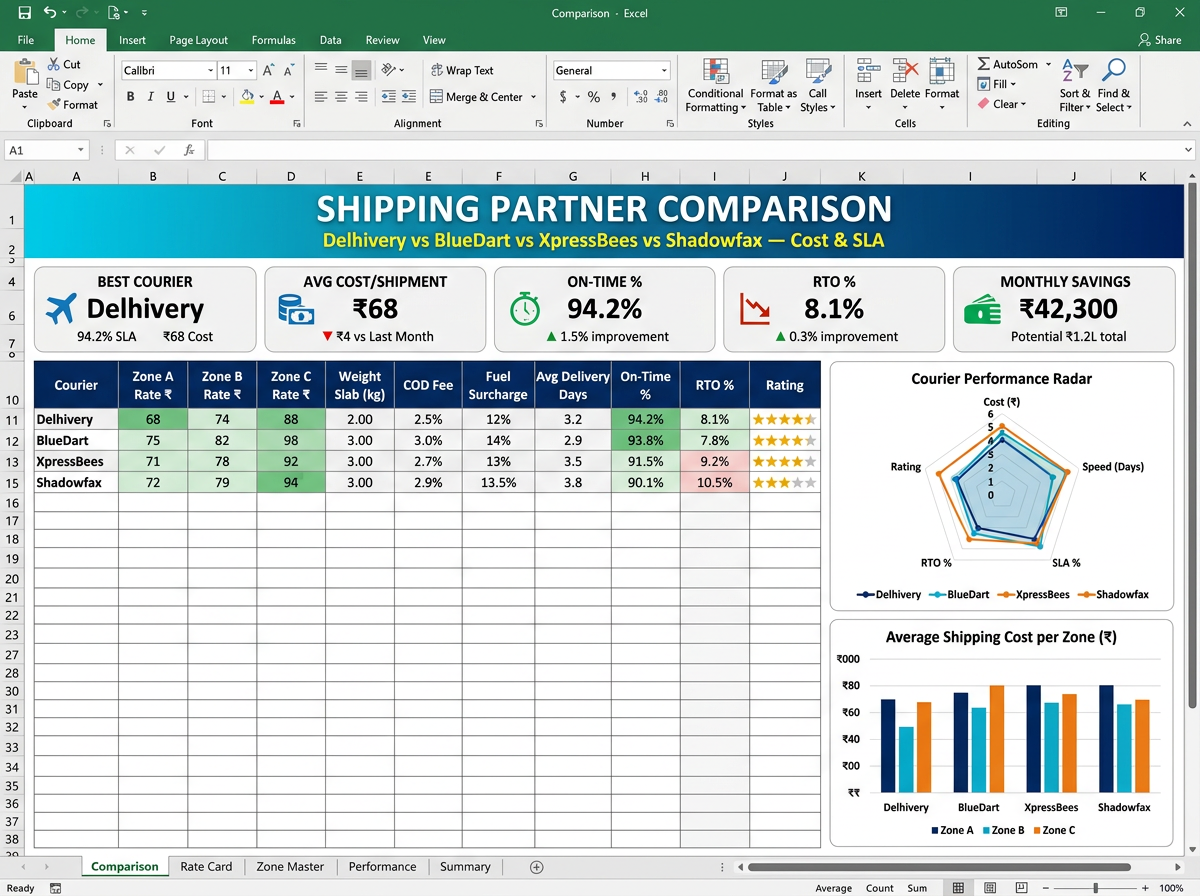
Task: Open Sort & Filter menu
Action: (1075, 85)
